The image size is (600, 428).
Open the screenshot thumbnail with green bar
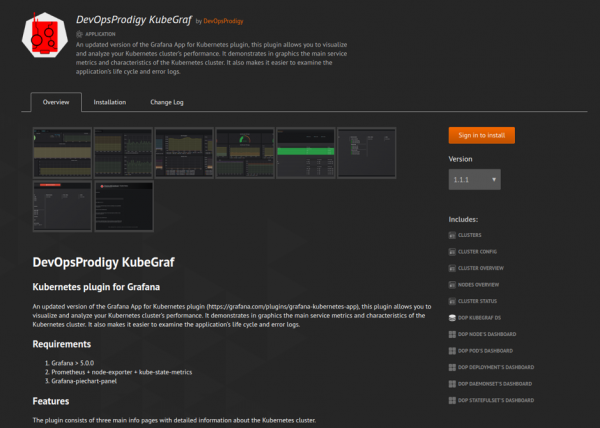305,151
